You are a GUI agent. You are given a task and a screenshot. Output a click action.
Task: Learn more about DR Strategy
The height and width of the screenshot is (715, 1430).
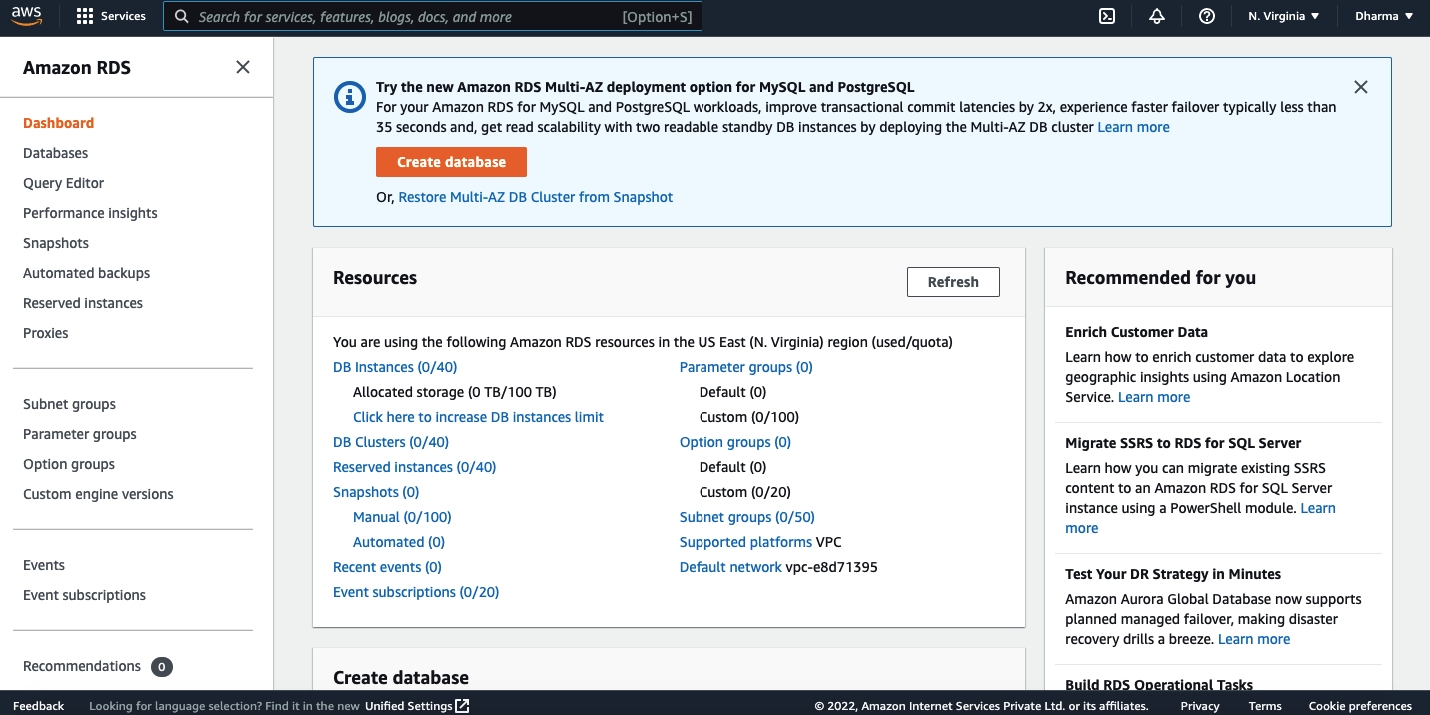pos(1254,639)
